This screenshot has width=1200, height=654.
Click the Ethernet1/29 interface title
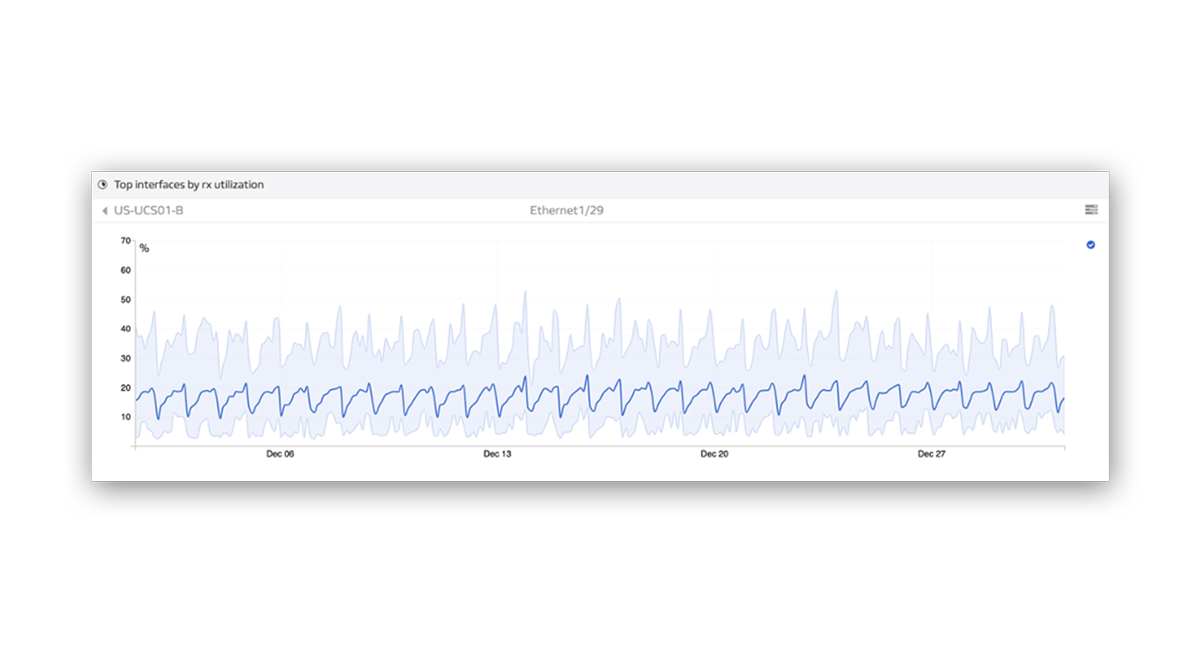(x=567, y=211)
